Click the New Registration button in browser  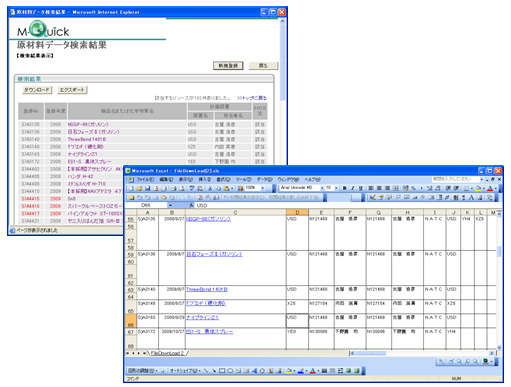(x=228, y=66)
